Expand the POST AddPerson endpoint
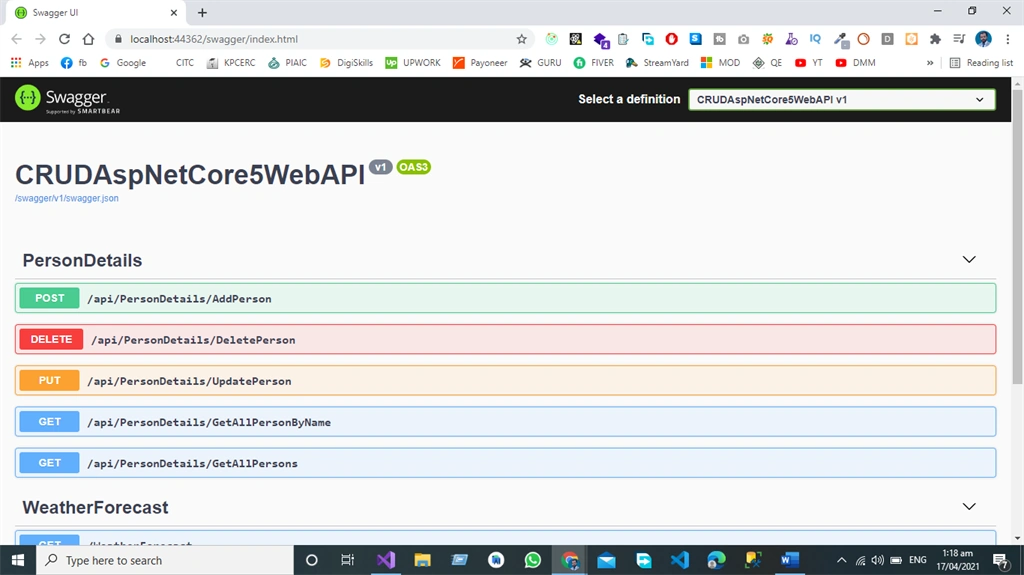 (505, 298)
